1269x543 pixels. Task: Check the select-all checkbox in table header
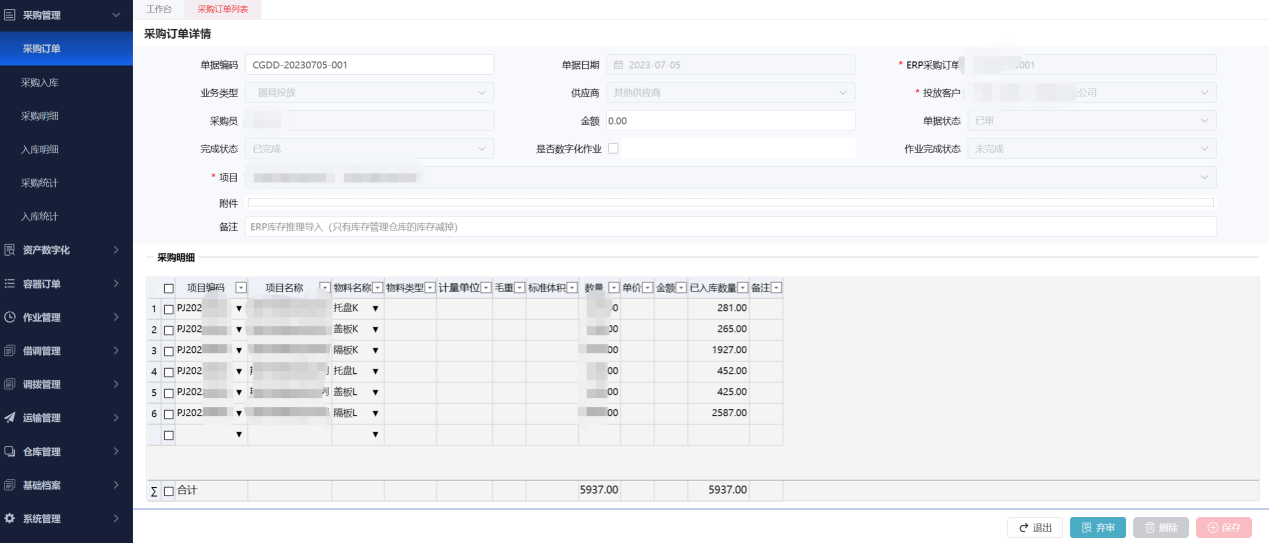(168, 288)
